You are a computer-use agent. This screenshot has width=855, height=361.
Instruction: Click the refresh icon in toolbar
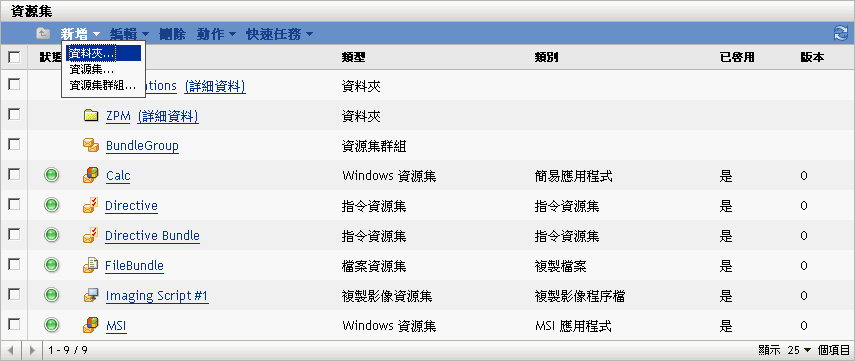pos(840,34)
